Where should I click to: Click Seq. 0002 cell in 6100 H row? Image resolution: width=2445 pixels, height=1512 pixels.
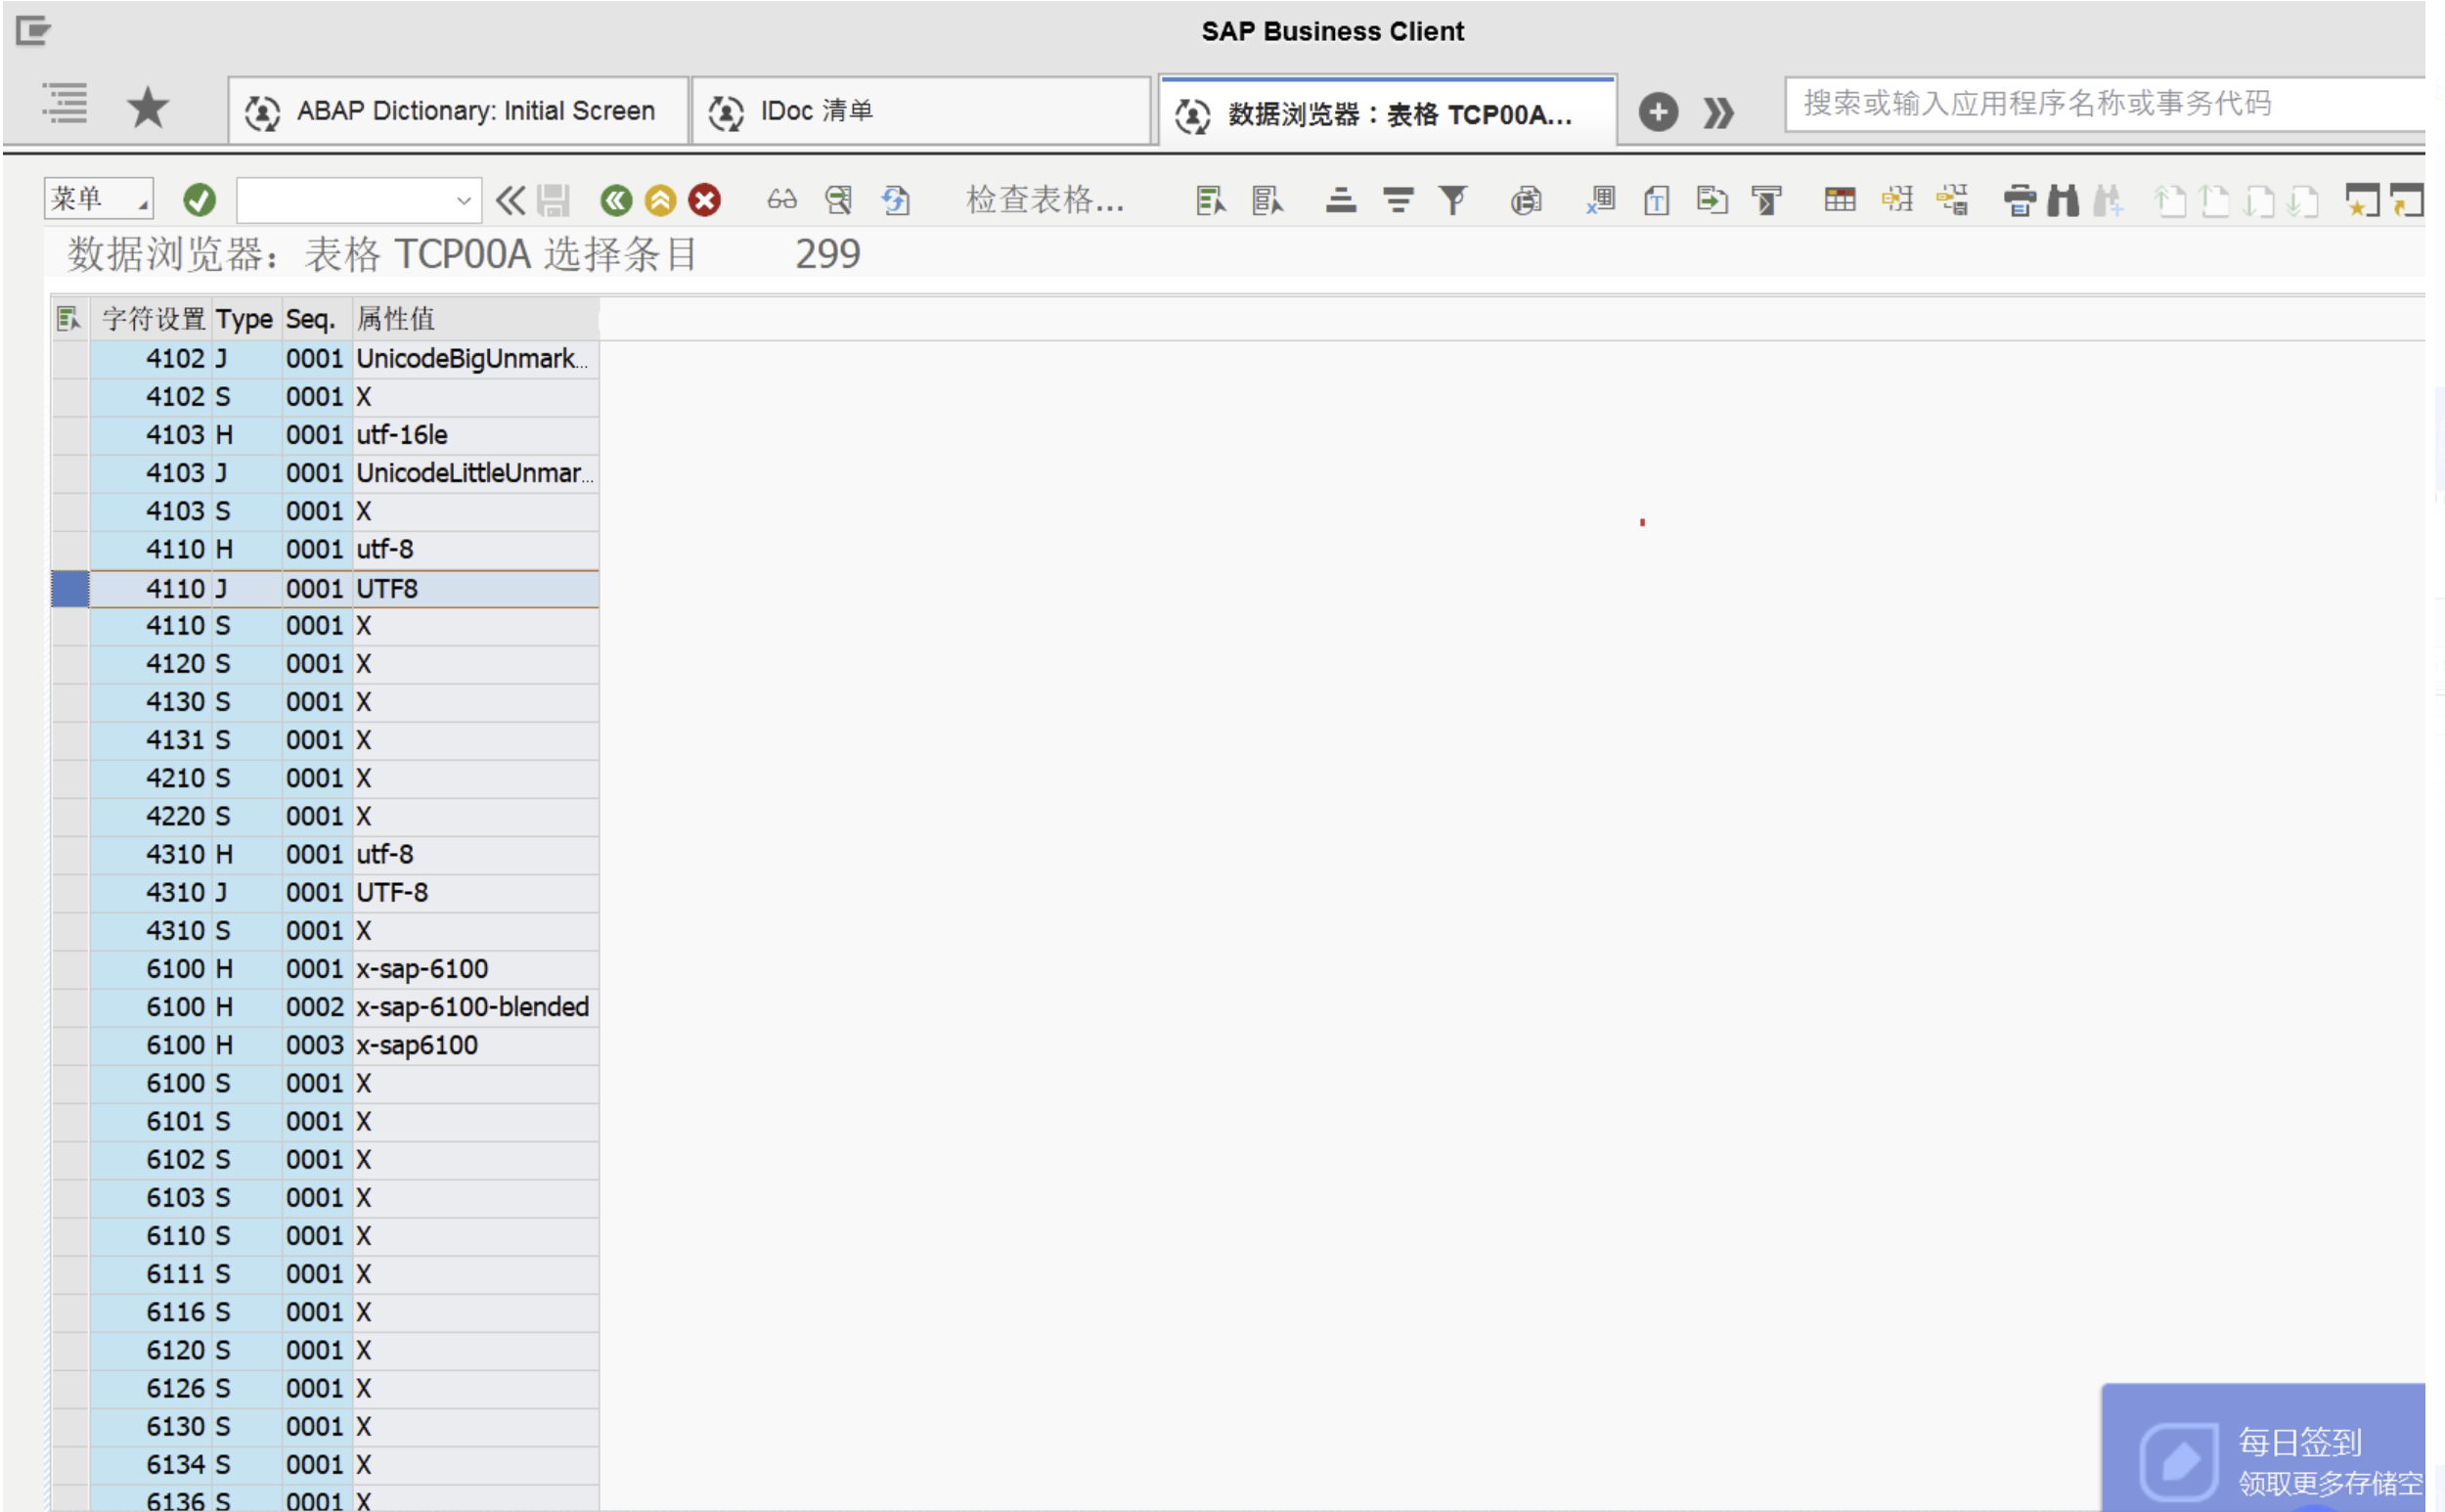pos(316,1007)
